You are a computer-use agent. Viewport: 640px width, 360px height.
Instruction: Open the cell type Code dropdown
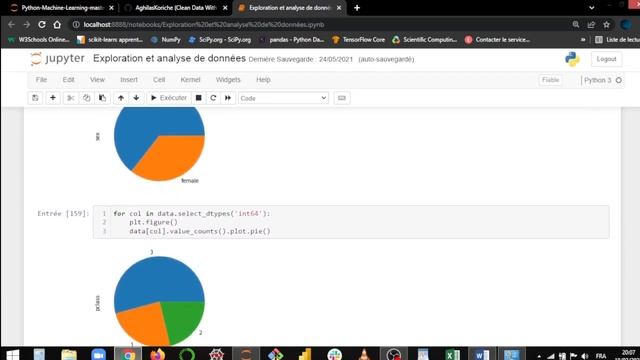coord(283,98)
